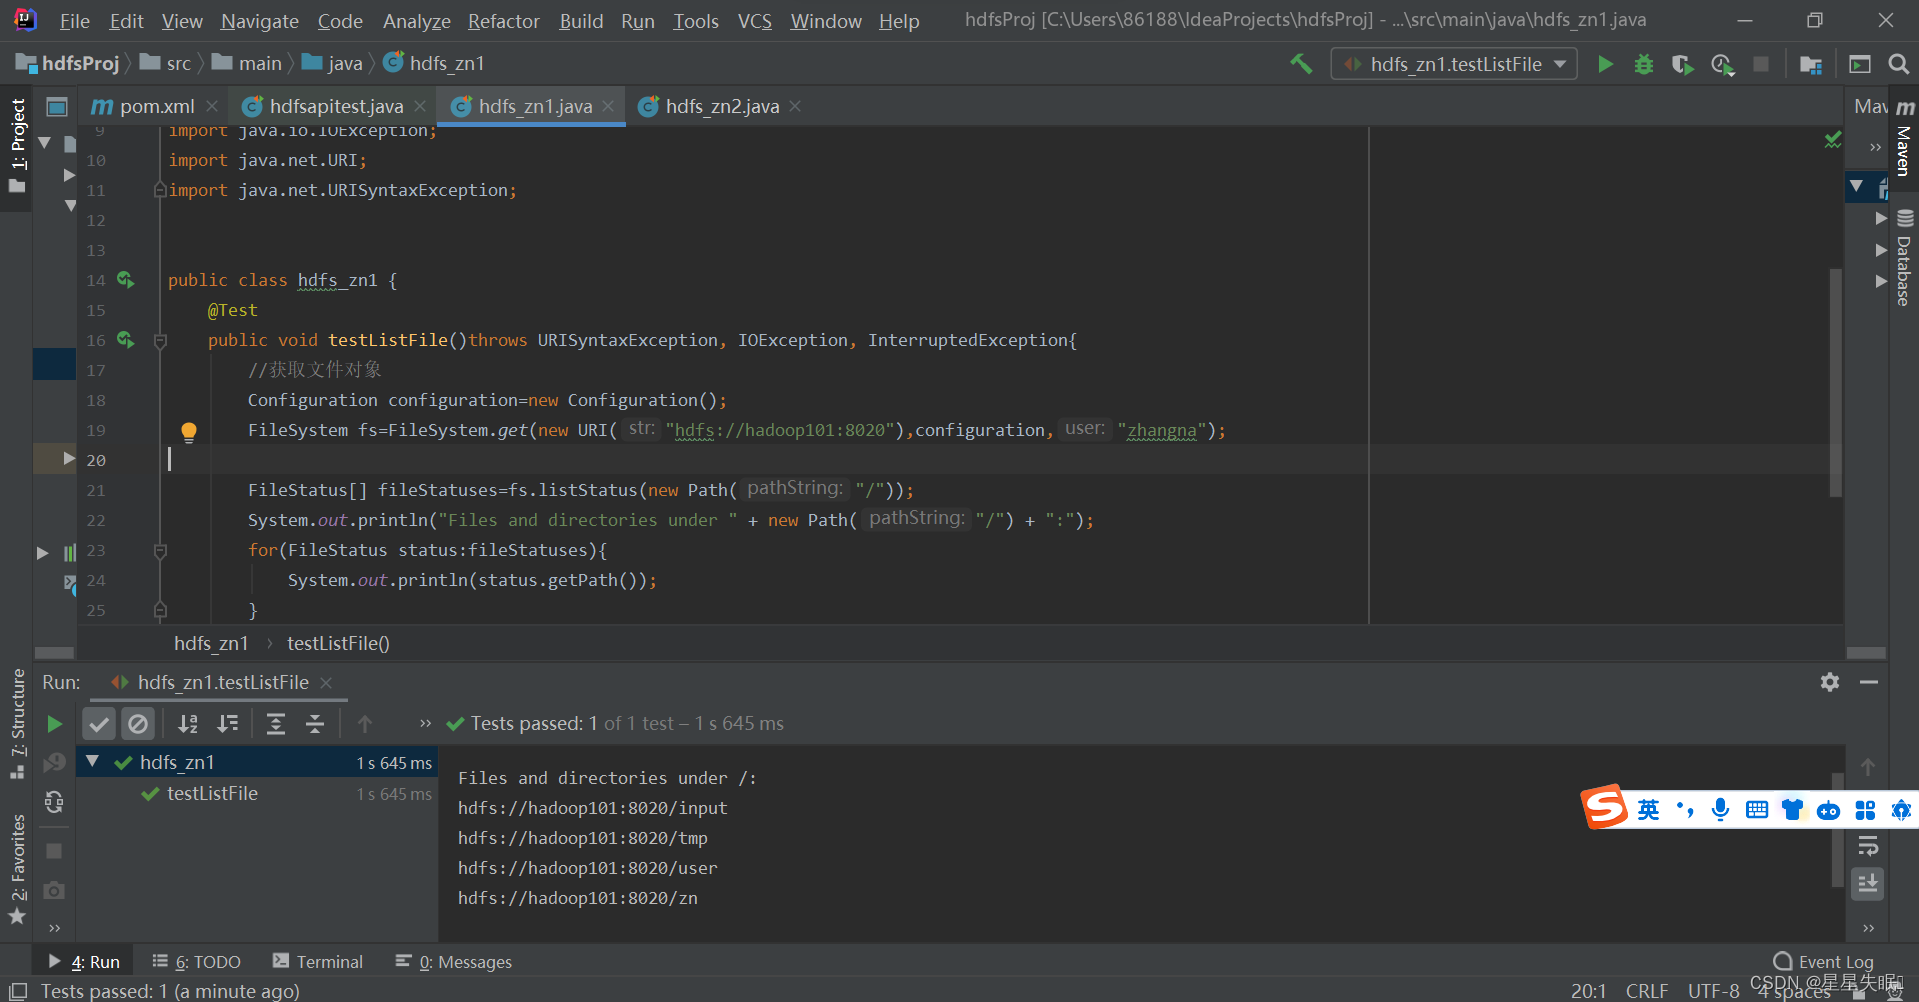This screenshot has width=1919, height=1002.
Task: Open the Terminal tool window
Action: [329, 961]
